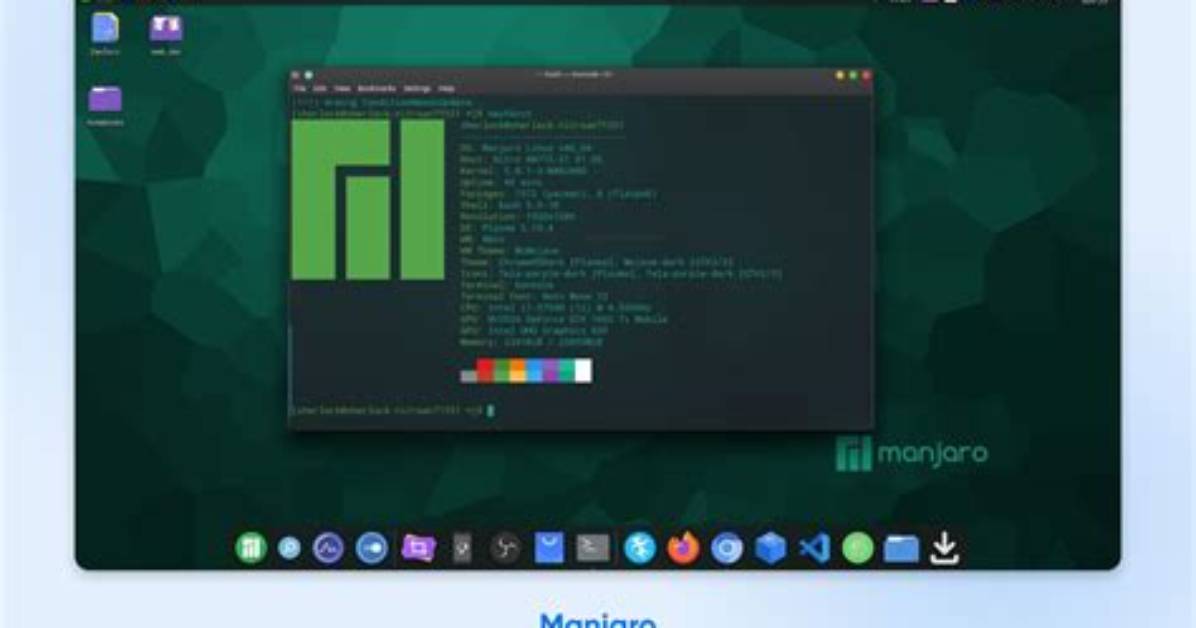Open the blue folder file manager in dock
This screenshot has height=628, width=1196.
point(901,548)
